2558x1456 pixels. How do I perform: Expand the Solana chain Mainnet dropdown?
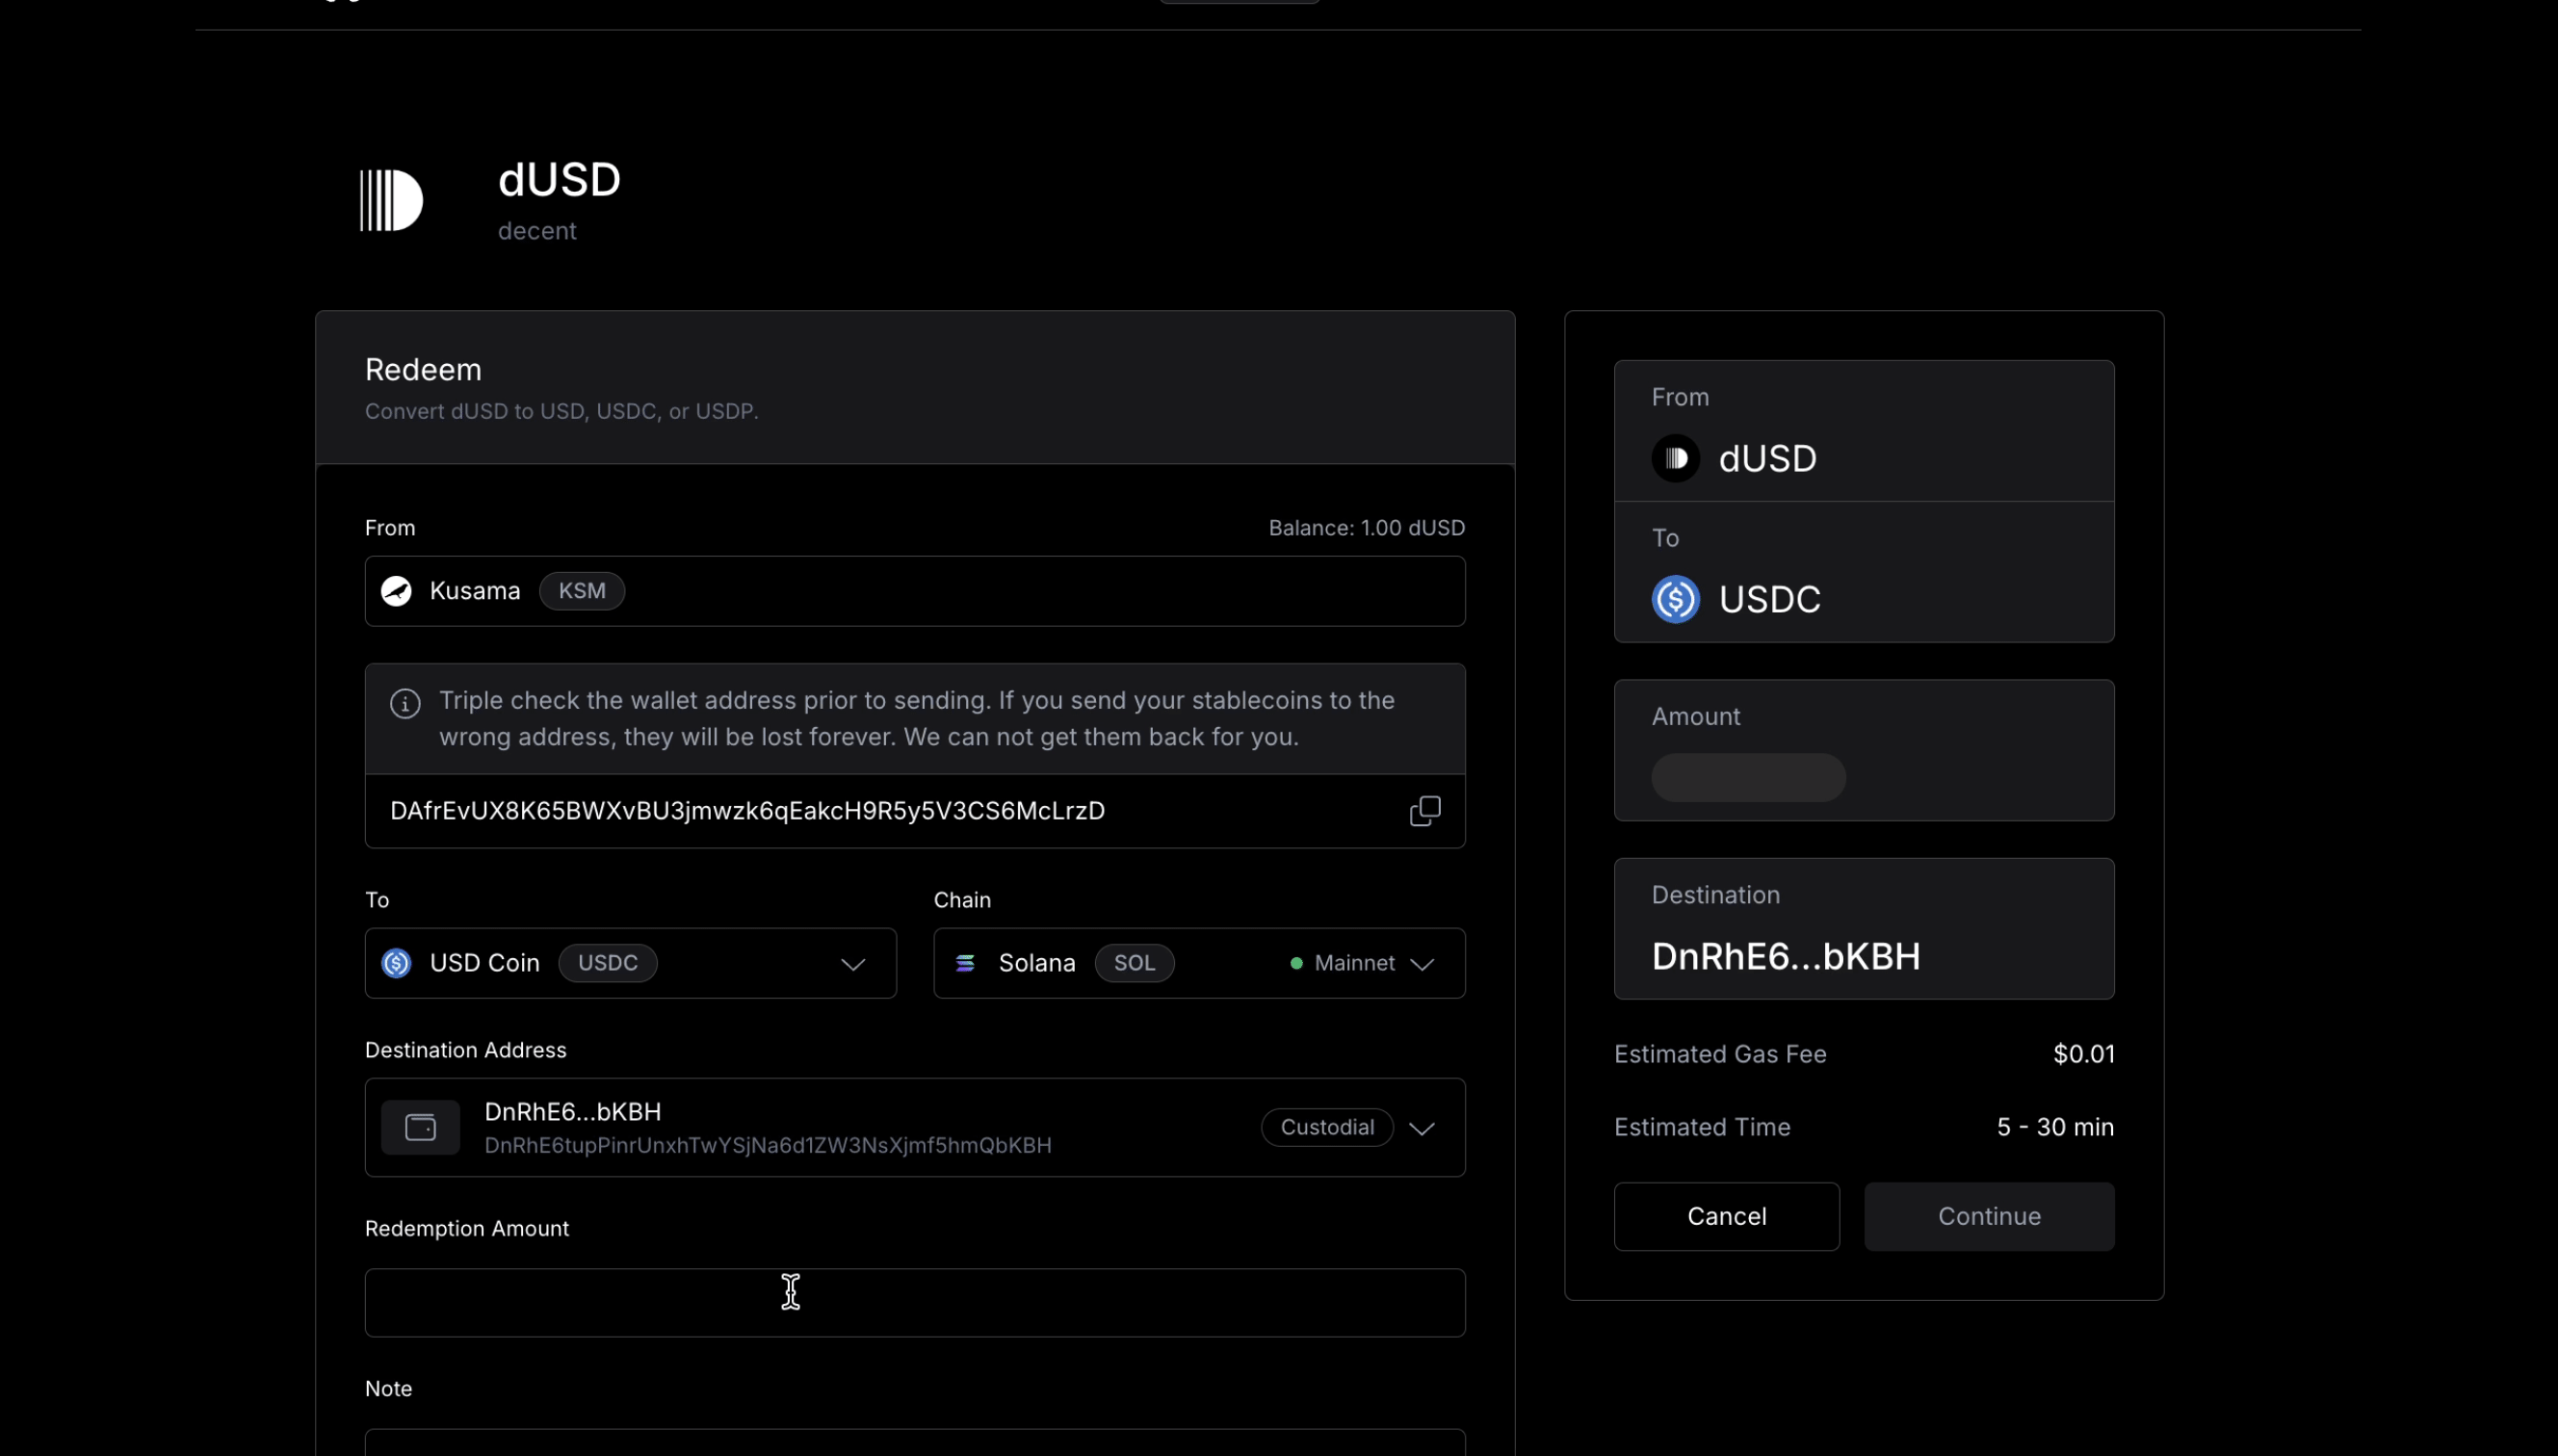point(1421,964)
